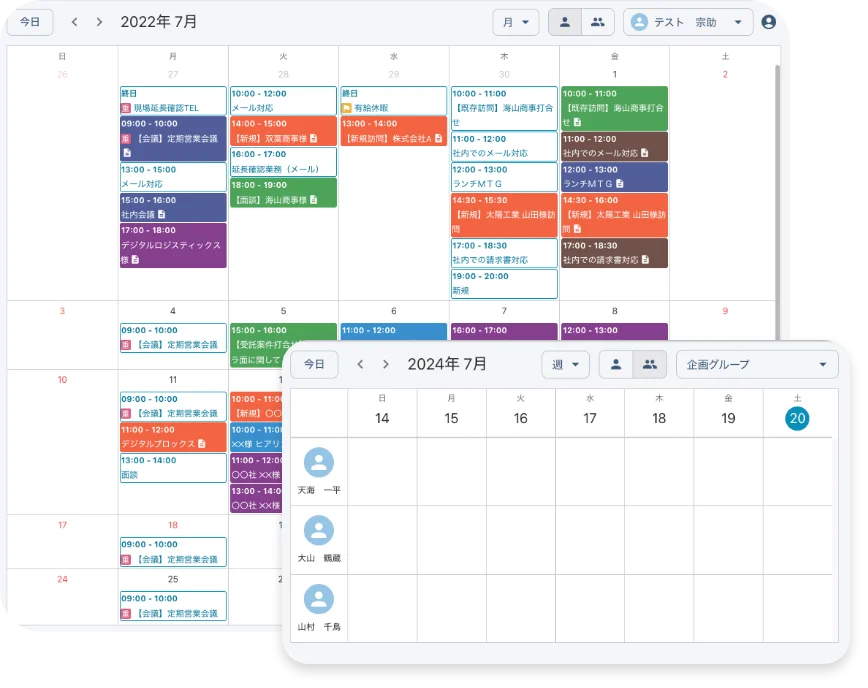
Task: Open the 企画グループ dropdown
Action: pos(757,364)
